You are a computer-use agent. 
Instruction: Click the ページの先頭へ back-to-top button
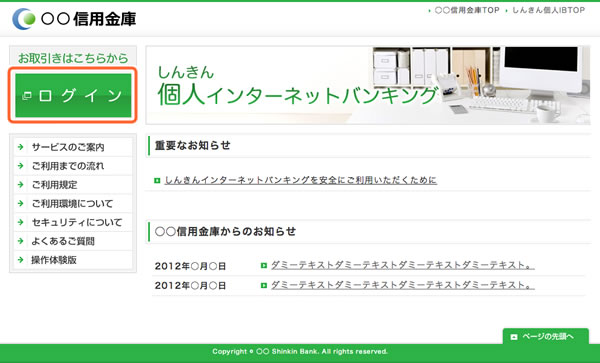546,336
